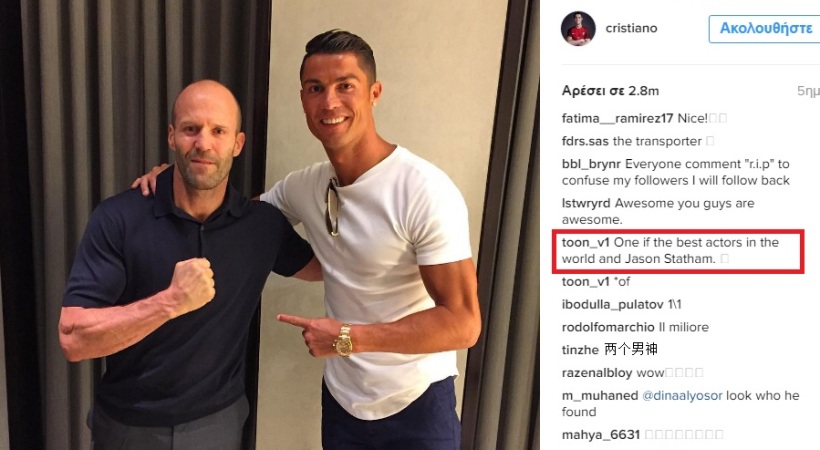Click the blue Ακολουθήστε follow button

tap(765, 28)
